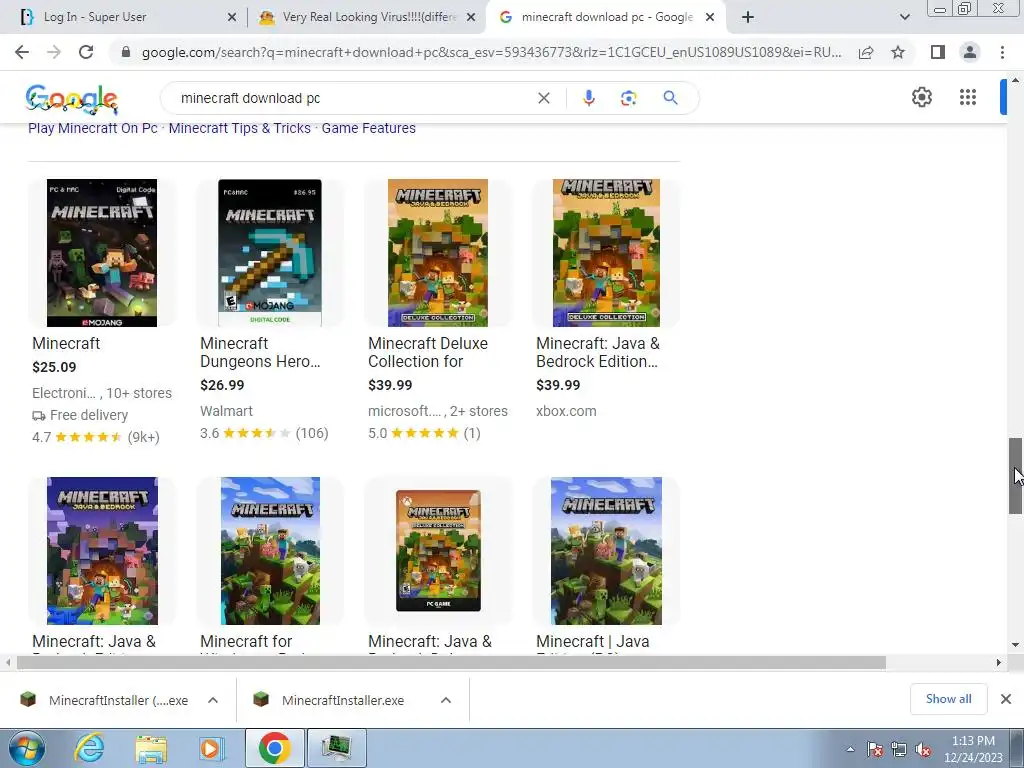1024x768 pixels.
Task: Switch to Very Real Looking Virus tab
Action: (367, 17)
